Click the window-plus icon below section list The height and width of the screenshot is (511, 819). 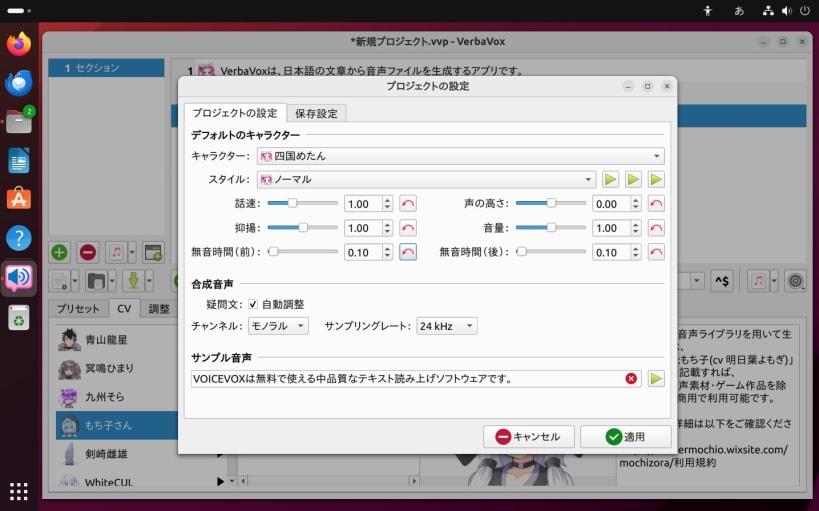[153, 252]
